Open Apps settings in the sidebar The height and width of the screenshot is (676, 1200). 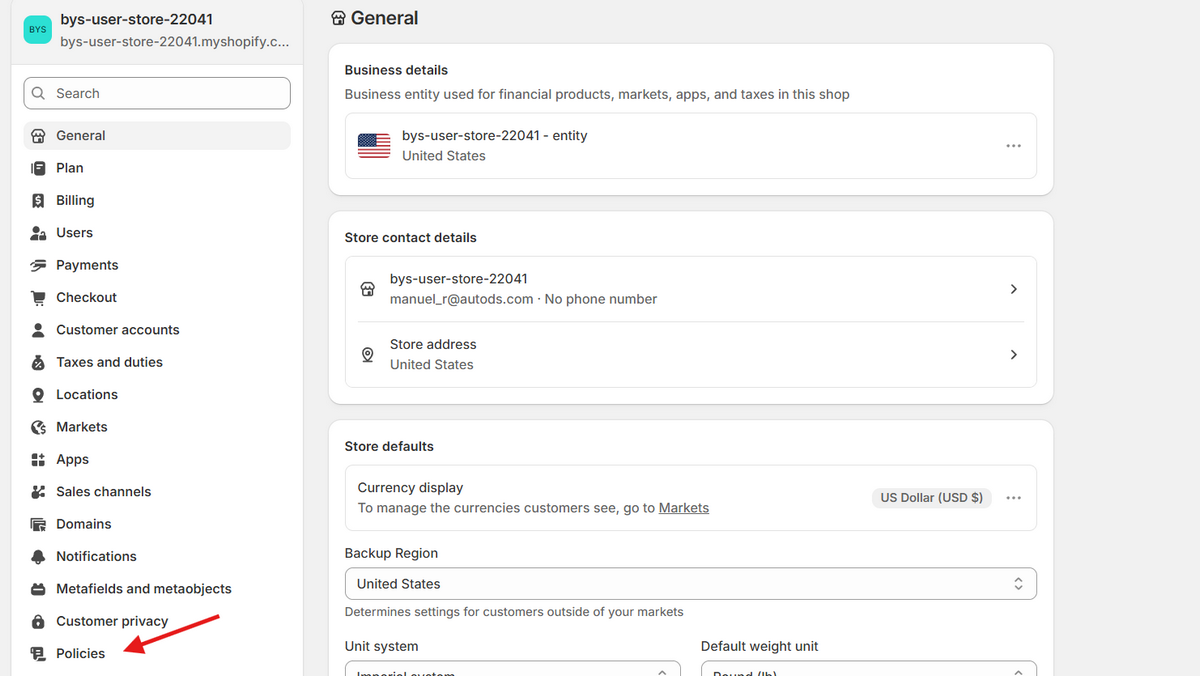[157, 459]
